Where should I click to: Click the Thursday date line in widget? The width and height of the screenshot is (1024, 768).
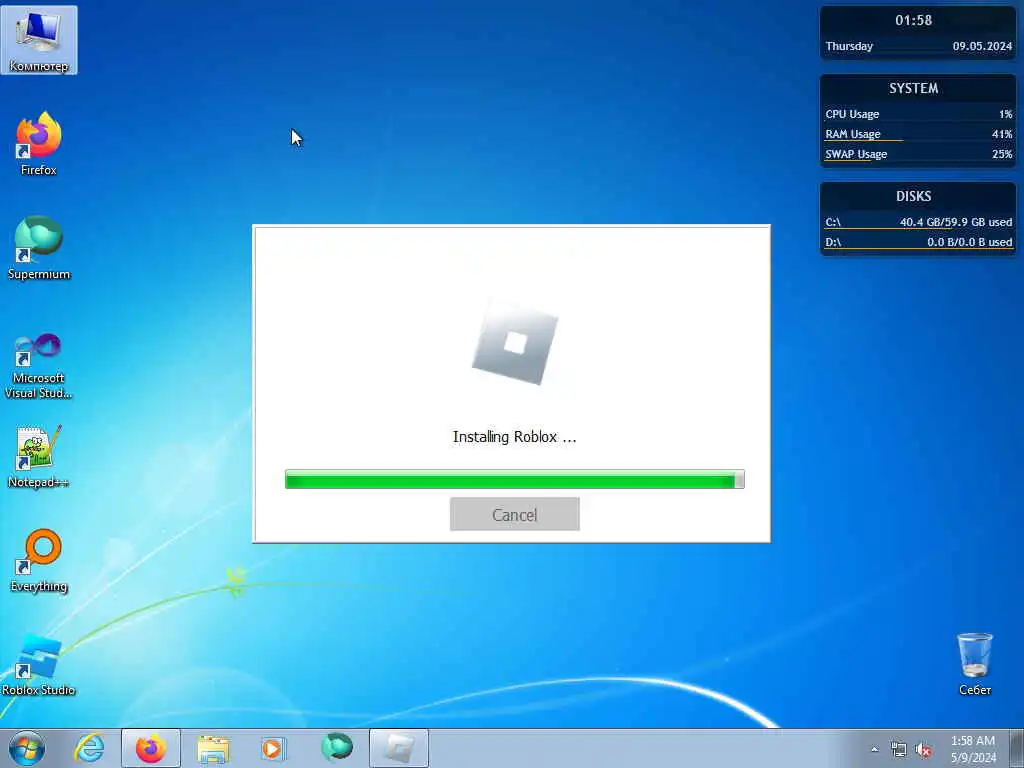pos(918,46)
